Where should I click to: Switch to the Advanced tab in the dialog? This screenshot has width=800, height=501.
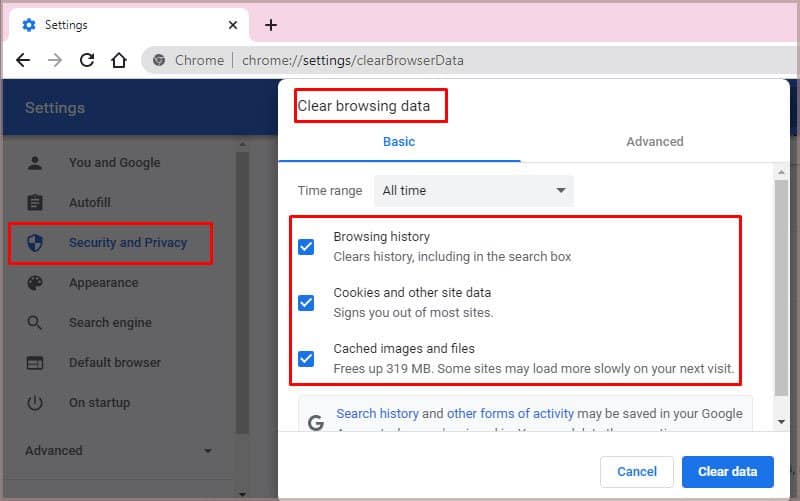coord(655,141)
